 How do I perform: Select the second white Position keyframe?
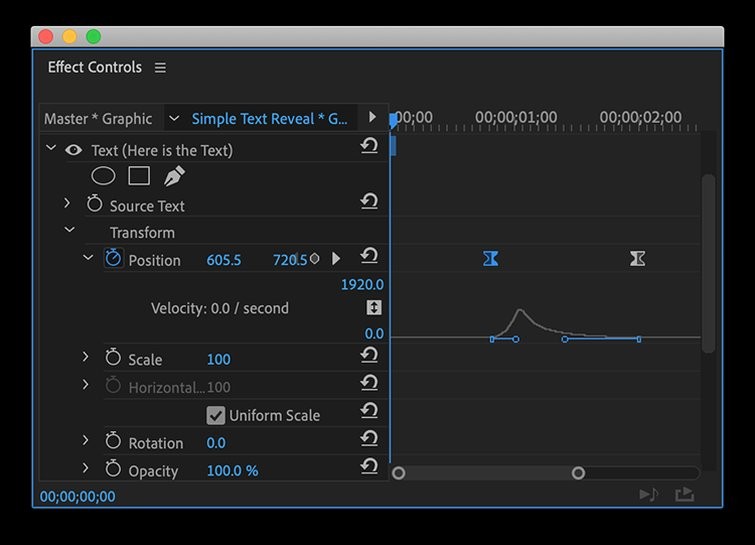tap(638, 259)
